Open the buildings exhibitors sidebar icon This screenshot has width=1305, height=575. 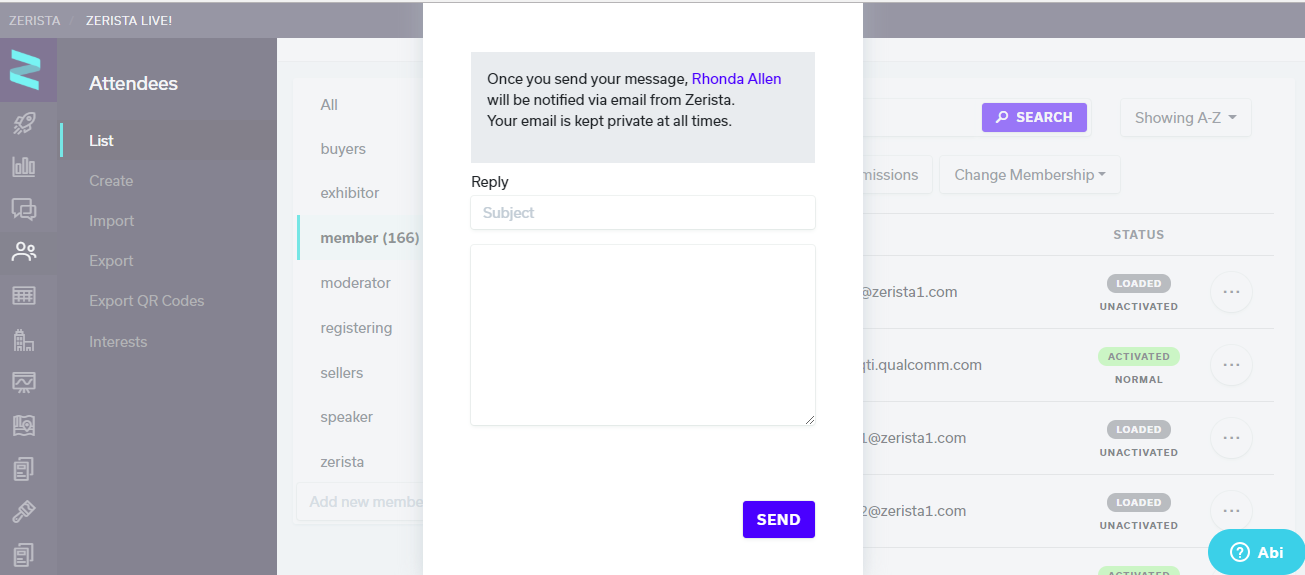[24, 340]
